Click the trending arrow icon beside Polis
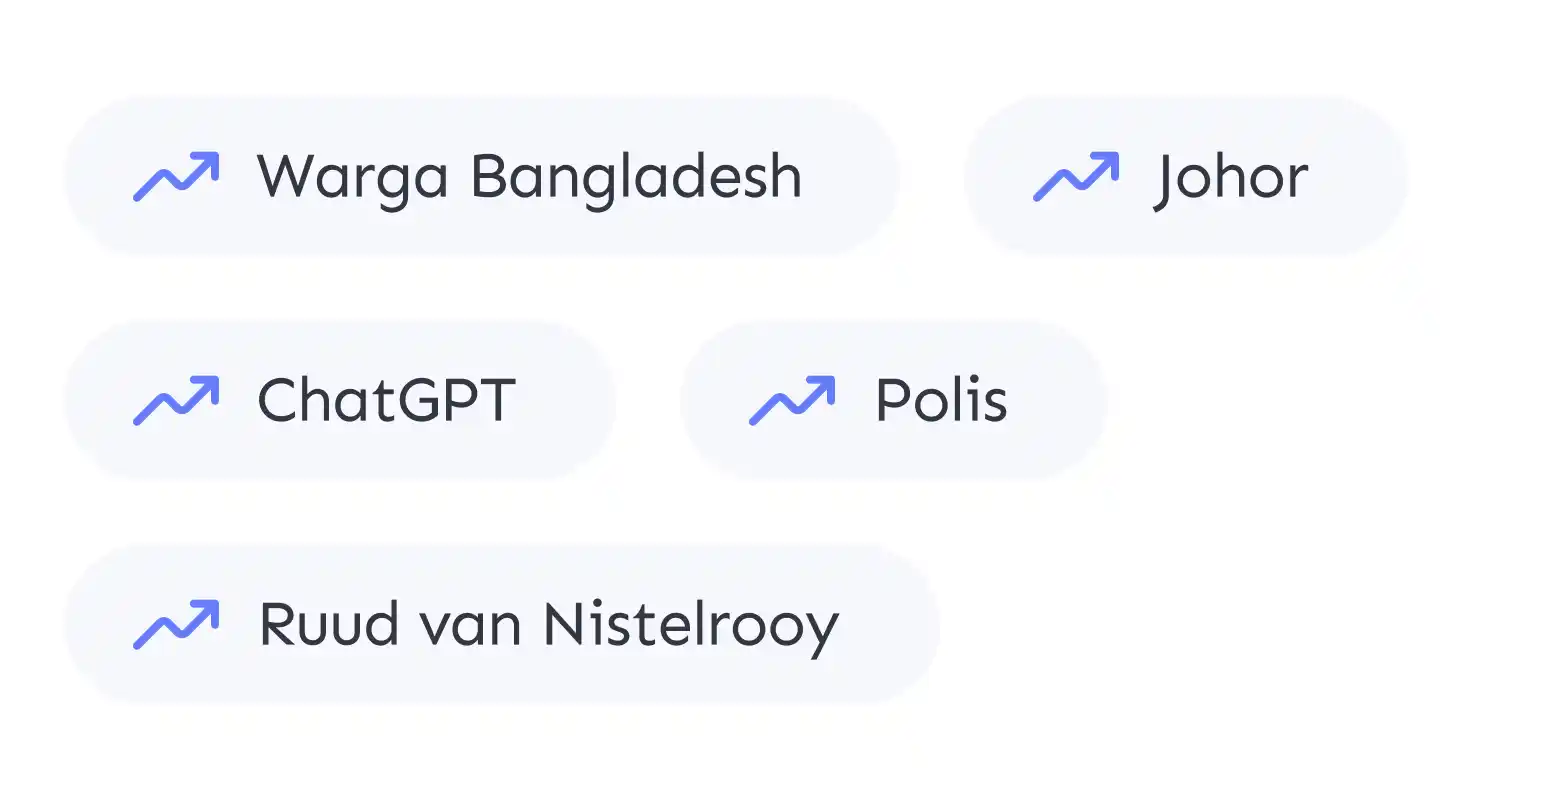 pos(792,400)
